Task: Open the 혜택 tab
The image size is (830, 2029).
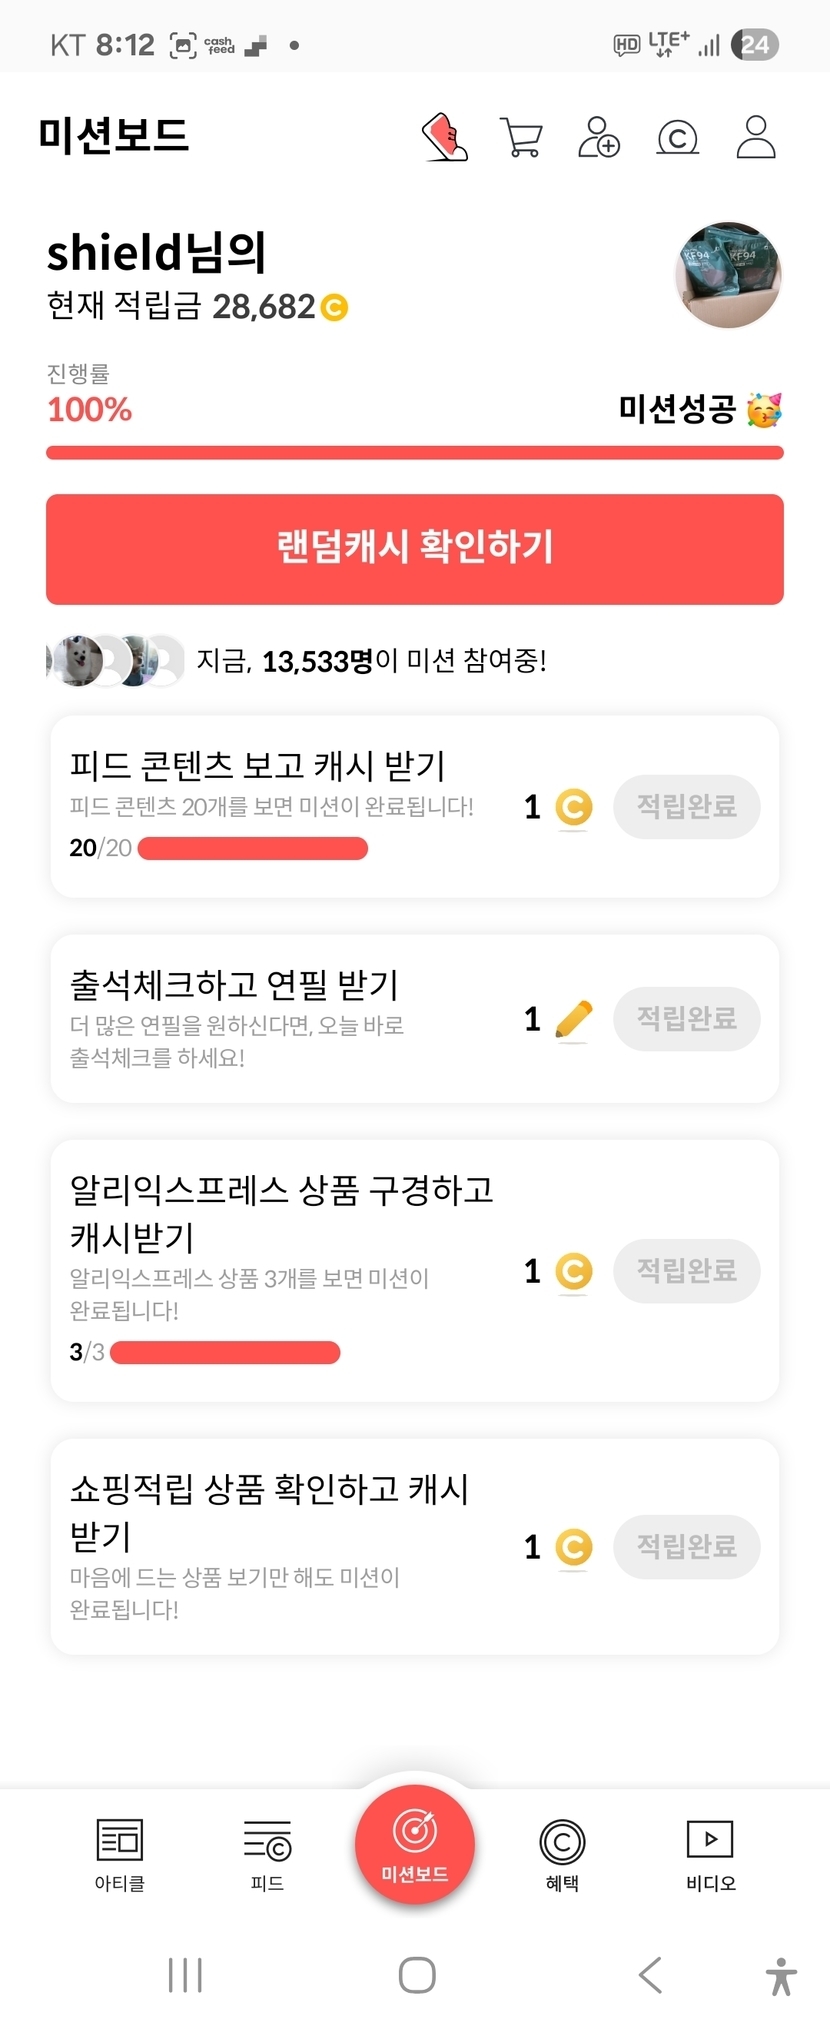Action: click(562, 1854)
